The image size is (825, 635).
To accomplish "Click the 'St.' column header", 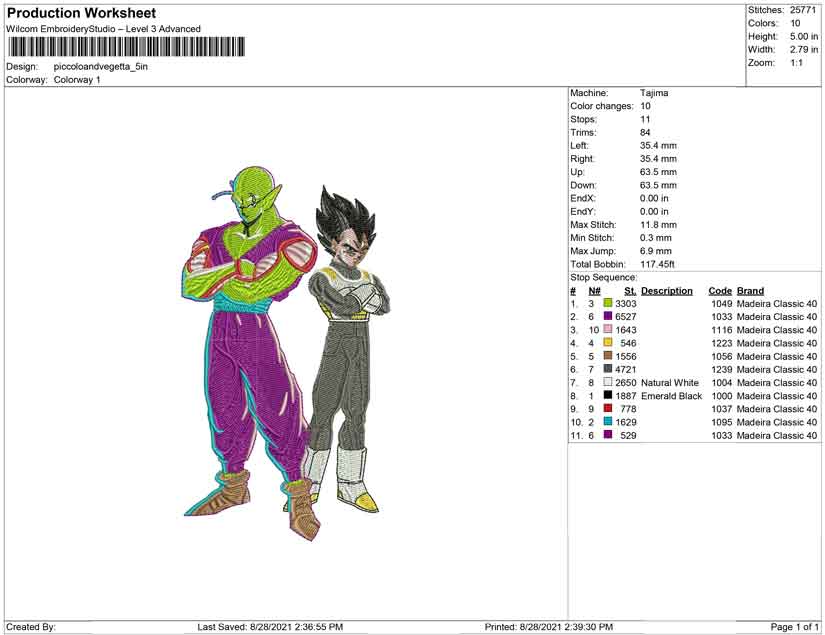I will point(630,291).
